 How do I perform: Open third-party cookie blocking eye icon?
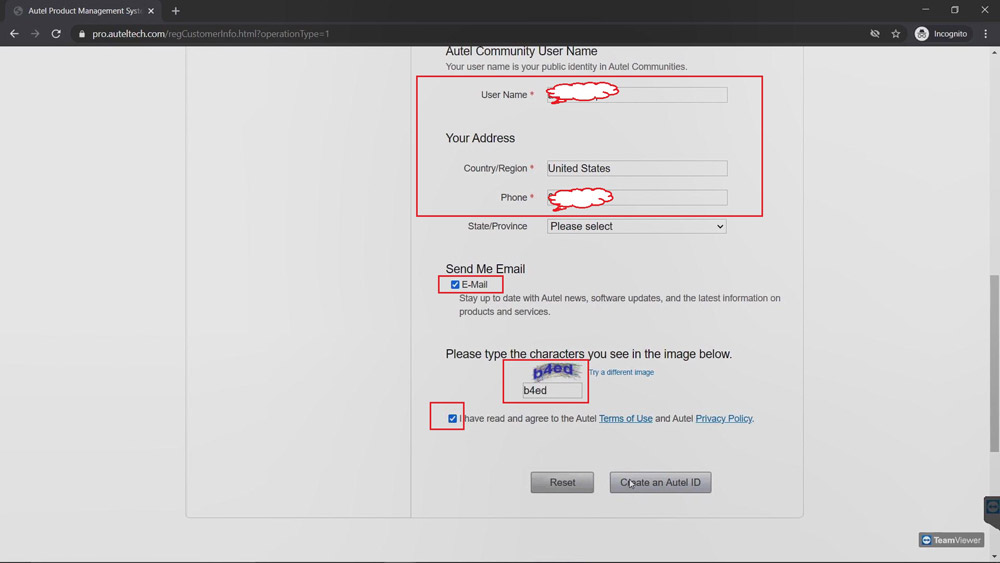tap(875, 34)
